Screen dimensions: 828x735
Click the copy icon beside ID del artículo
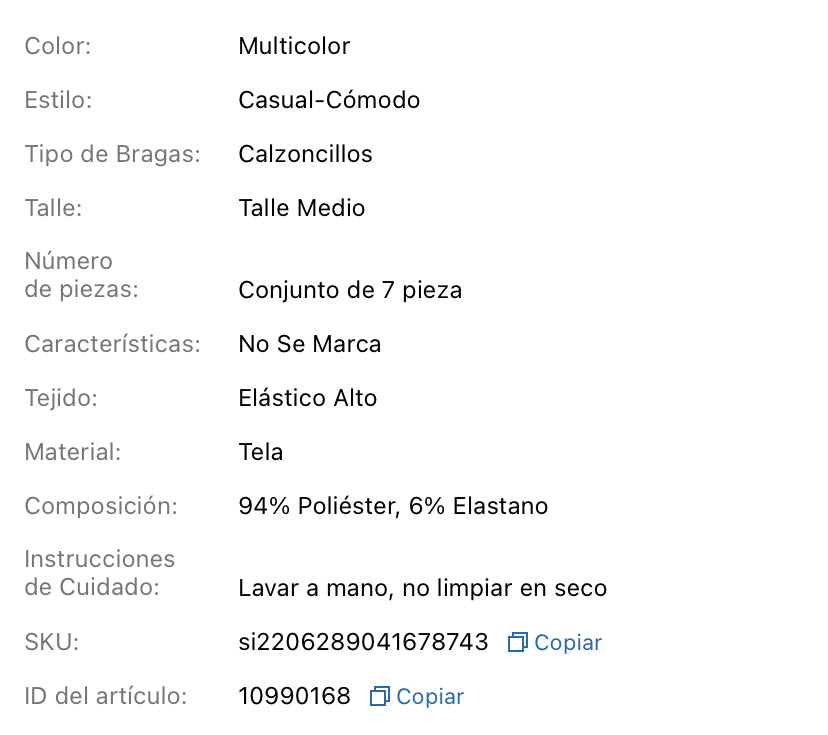377,696
